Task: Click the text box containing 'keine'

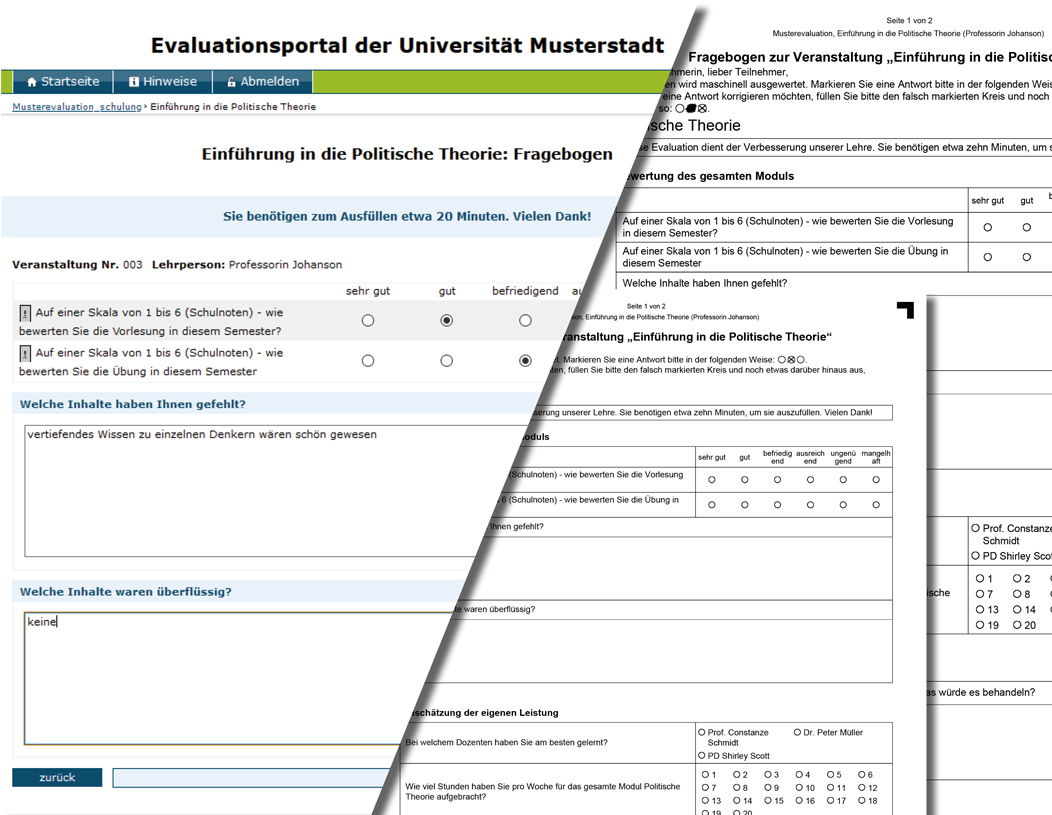Action: [228, 678]
